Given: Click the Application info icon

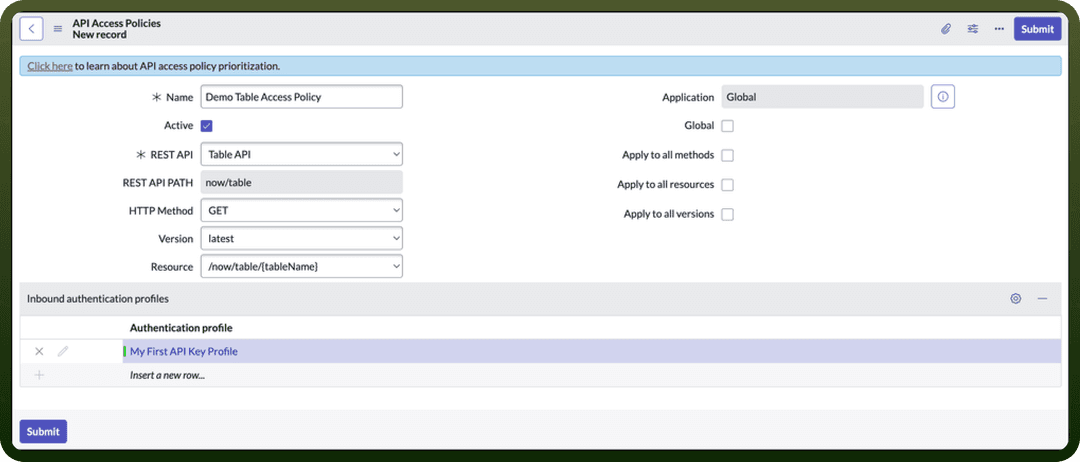Looking at the screenshot, I should pyautogui.click(x=943, y=97).
